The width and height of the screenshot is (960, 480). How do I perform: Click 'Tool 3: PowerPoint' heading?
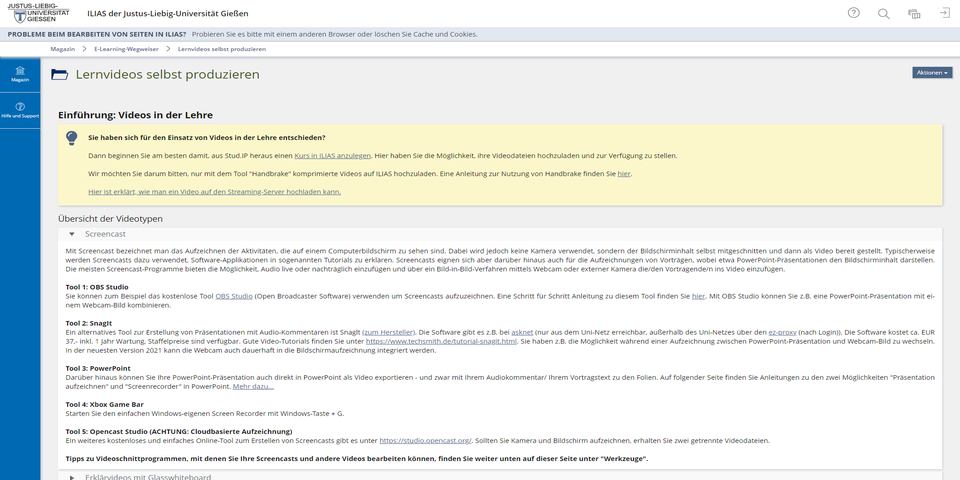pos(98,369)
